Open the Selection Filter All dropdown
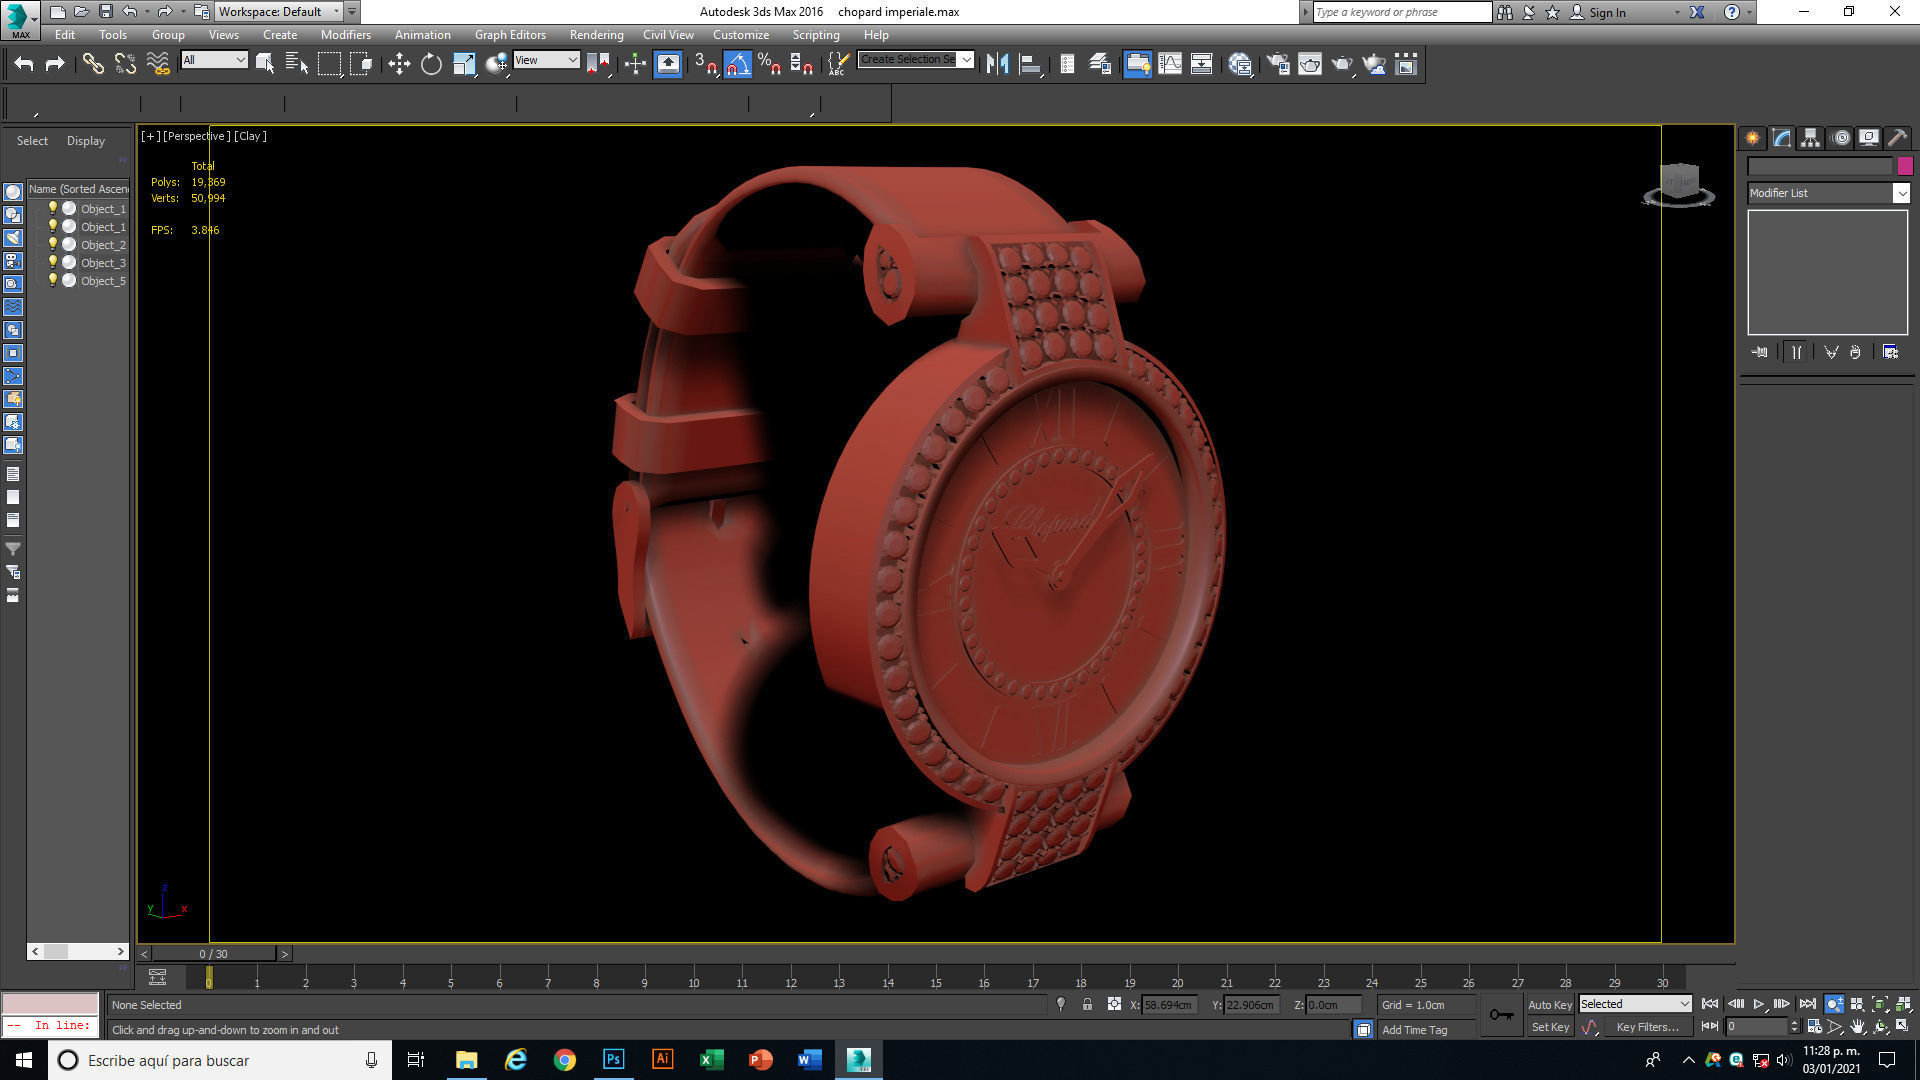This screenshot has height=1080, width=1920. point(214,60)
